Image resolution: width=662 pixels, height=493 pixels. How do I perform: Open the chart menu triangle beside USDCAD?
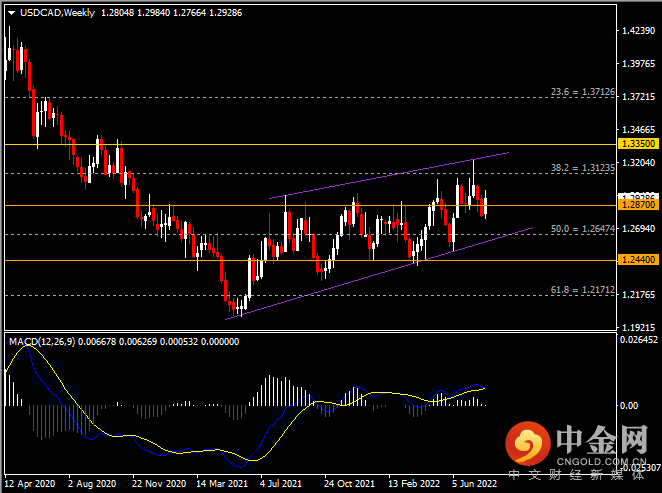[x=12, y=13]
